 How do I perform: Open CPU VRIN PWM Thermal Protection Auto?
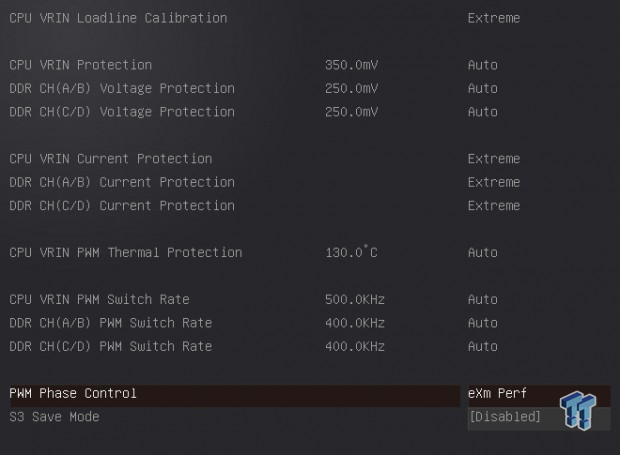pyautogui.click(x=482, y=253)
